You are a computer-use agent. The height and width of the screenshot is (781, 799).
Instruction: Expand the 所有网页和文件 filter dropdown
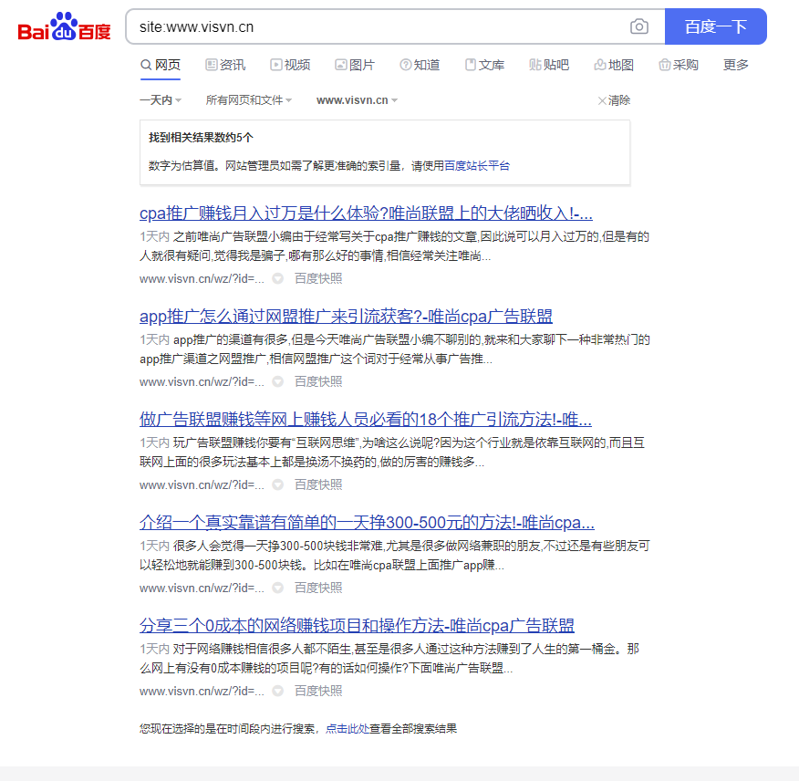249,100
